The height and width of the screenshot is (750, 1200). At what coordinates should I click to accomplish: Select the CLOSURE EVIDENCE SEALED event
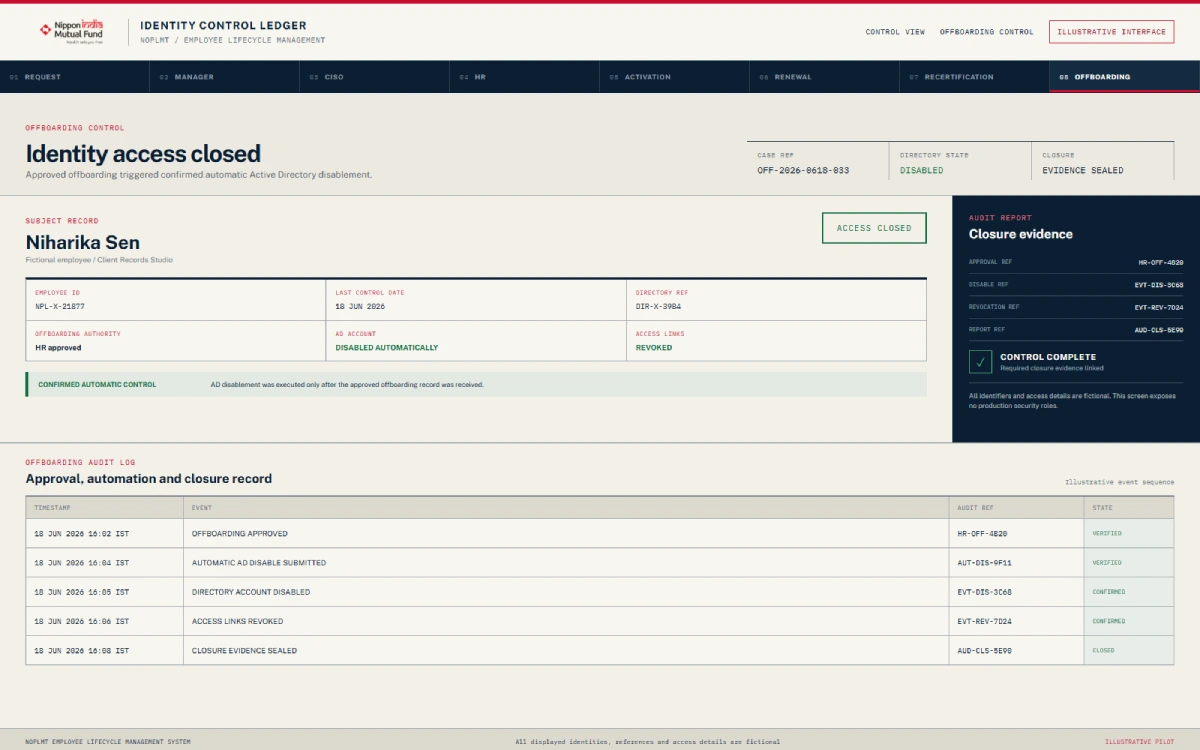pos(244,651)
